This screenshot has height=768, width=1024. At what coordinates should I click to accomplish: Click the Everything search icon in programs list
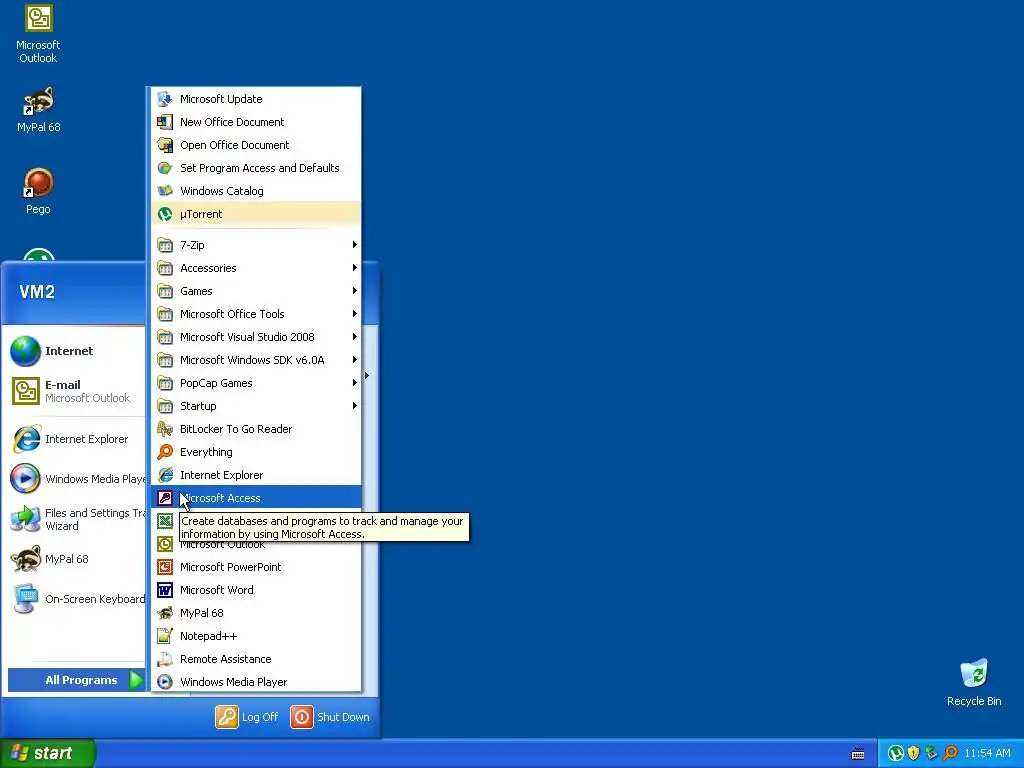(x=165, y=452)
